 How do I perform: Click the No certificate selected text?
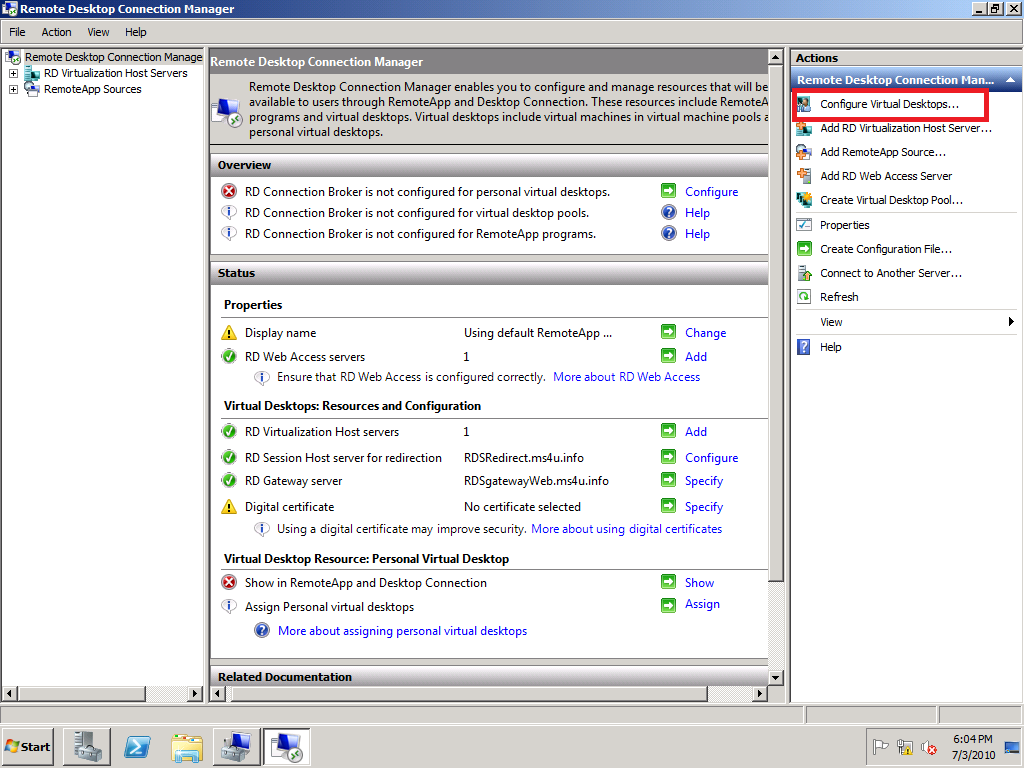tap(522, 507)
